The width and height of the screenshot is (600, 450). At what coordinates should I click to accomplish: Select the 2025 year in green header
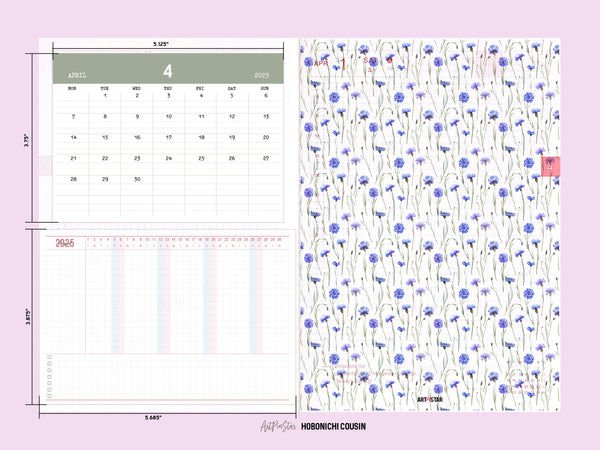pyautogui.click(x=263, y=75)
